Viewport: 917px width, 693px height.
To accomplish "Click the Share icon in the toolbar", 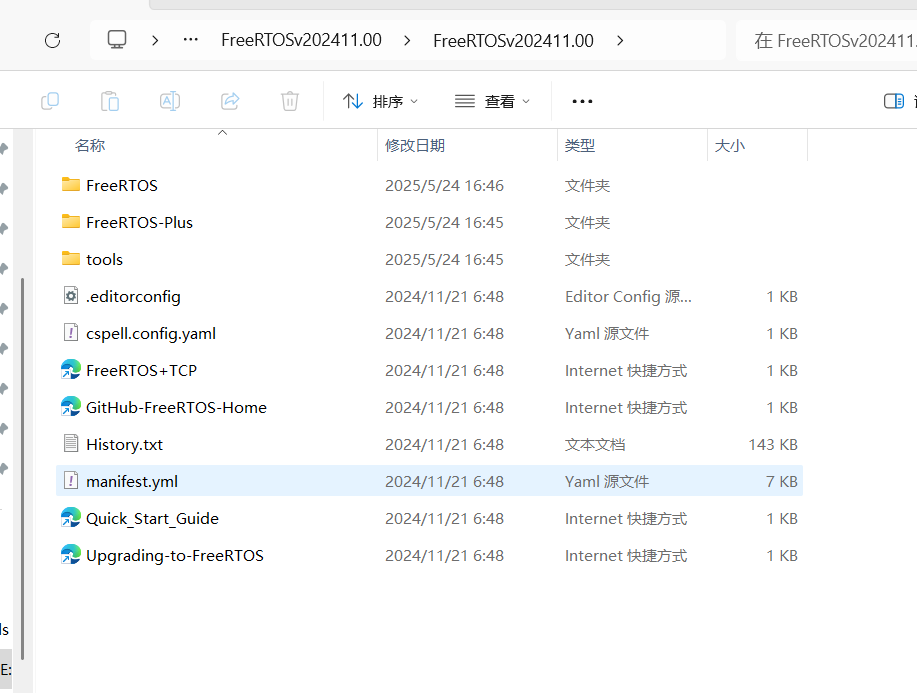I will [229, 100].
